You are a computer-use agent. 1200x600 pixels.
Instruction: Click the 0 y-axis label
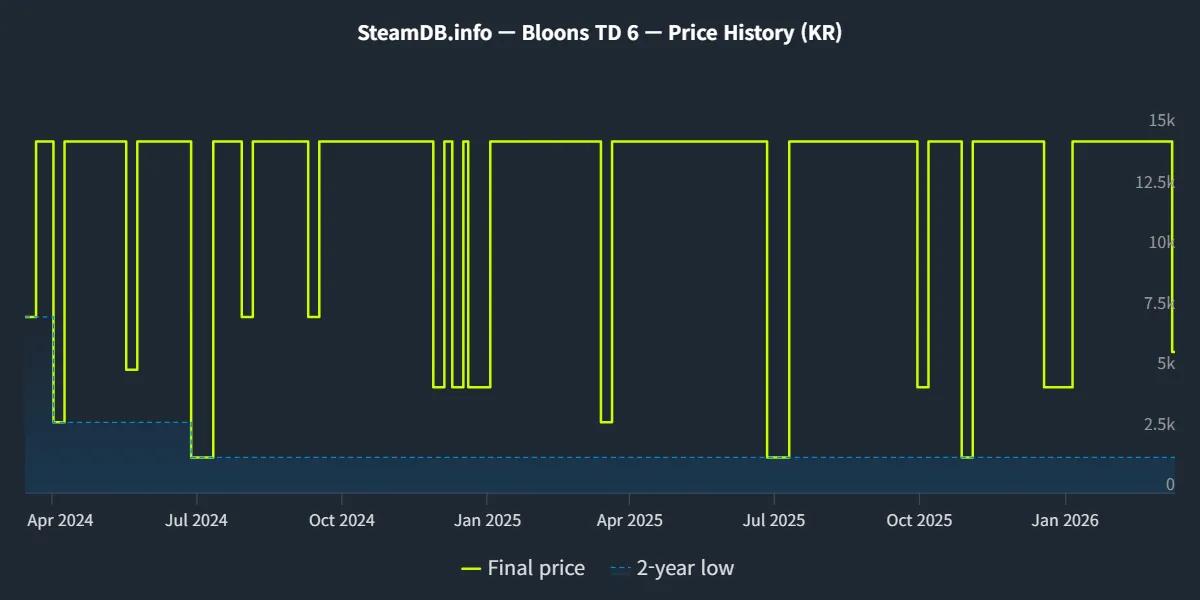1170,485
